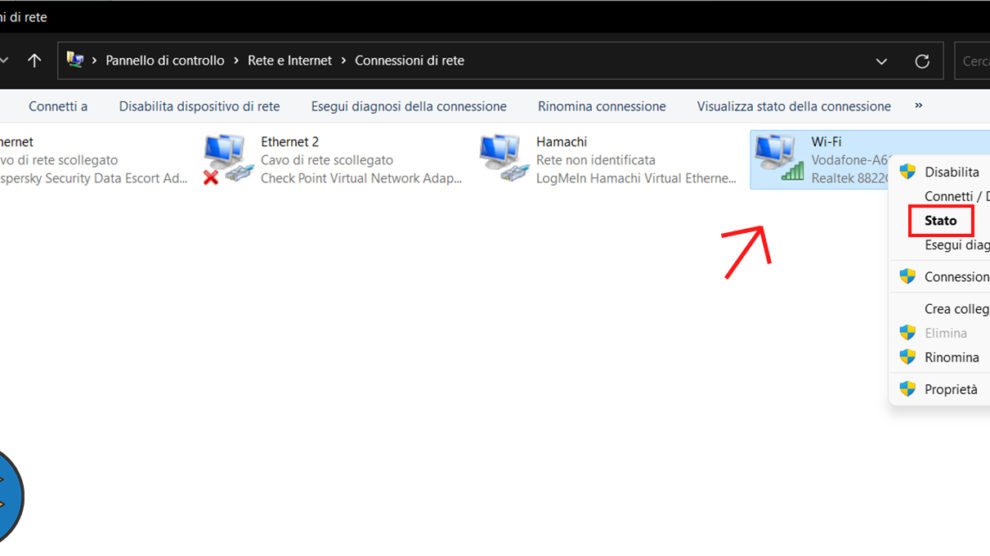Expand chevron before Pannello di controllo breadcrumb

click(94, 61)
